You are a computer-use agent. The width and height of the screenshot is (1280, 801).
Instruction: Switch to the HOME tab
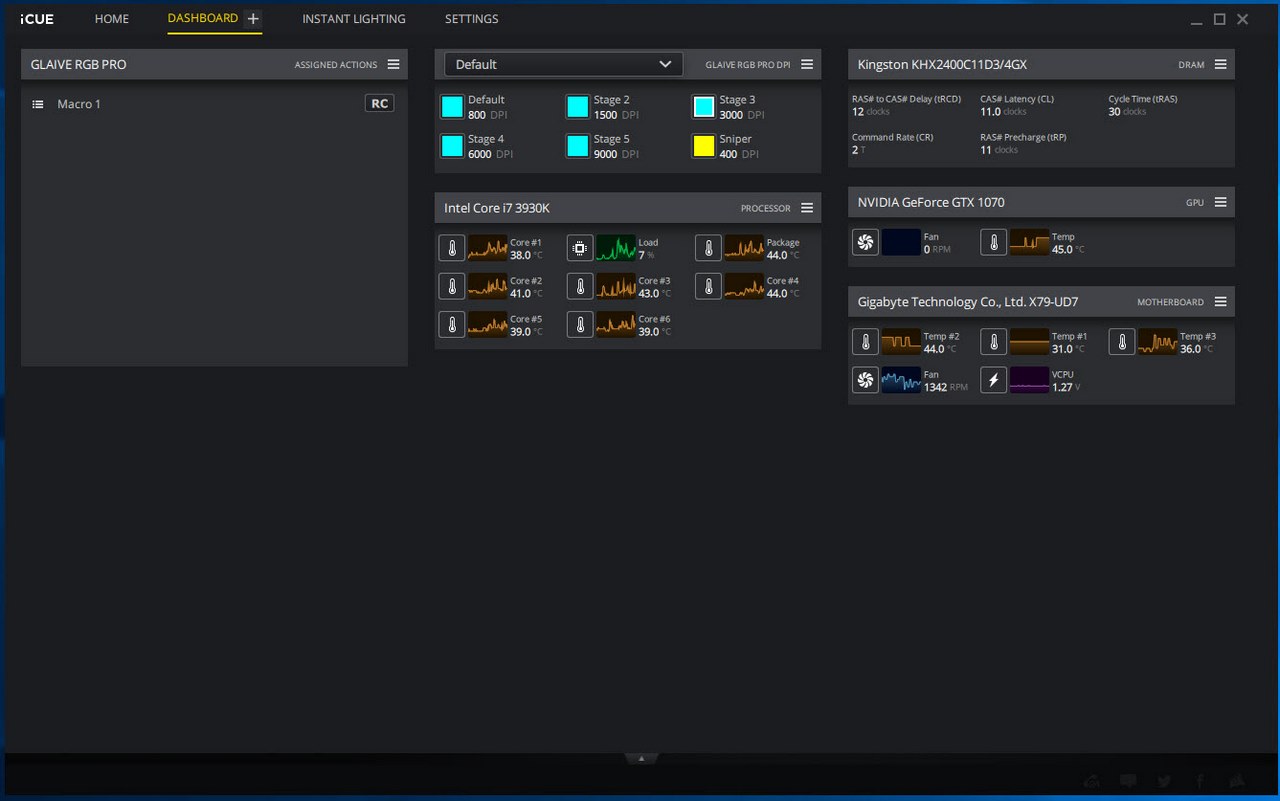112,19
